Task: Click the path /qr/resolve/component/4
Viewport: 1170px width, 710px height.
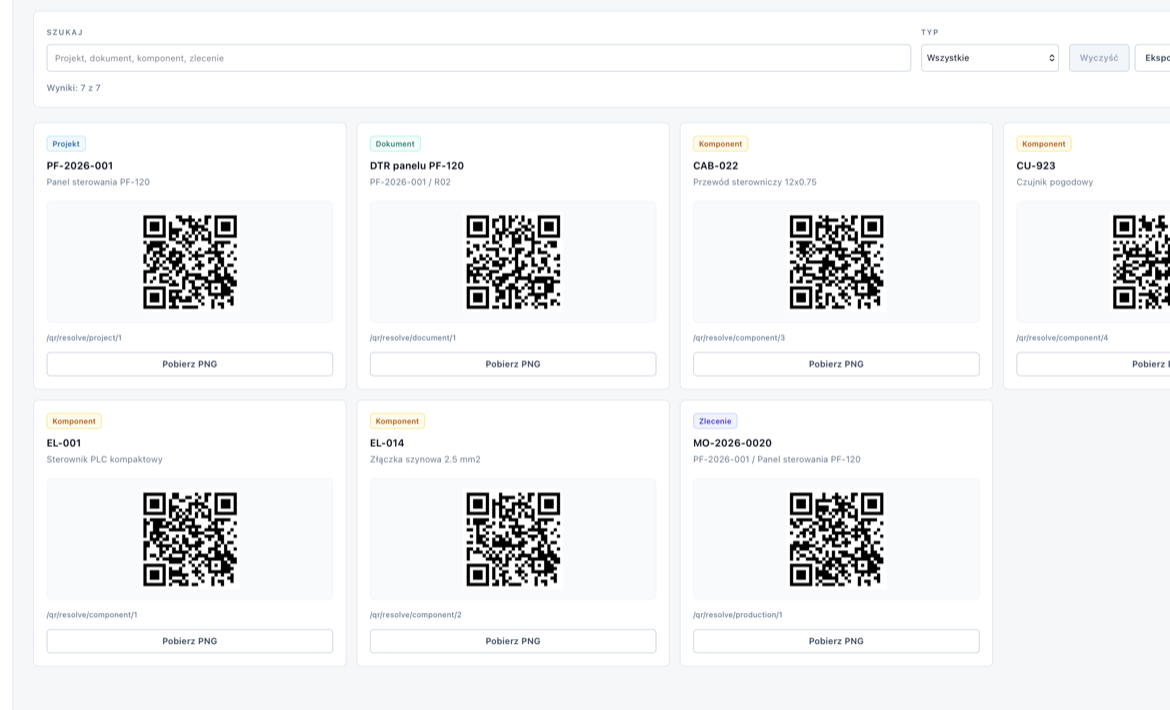Action: coord(1062,338)
